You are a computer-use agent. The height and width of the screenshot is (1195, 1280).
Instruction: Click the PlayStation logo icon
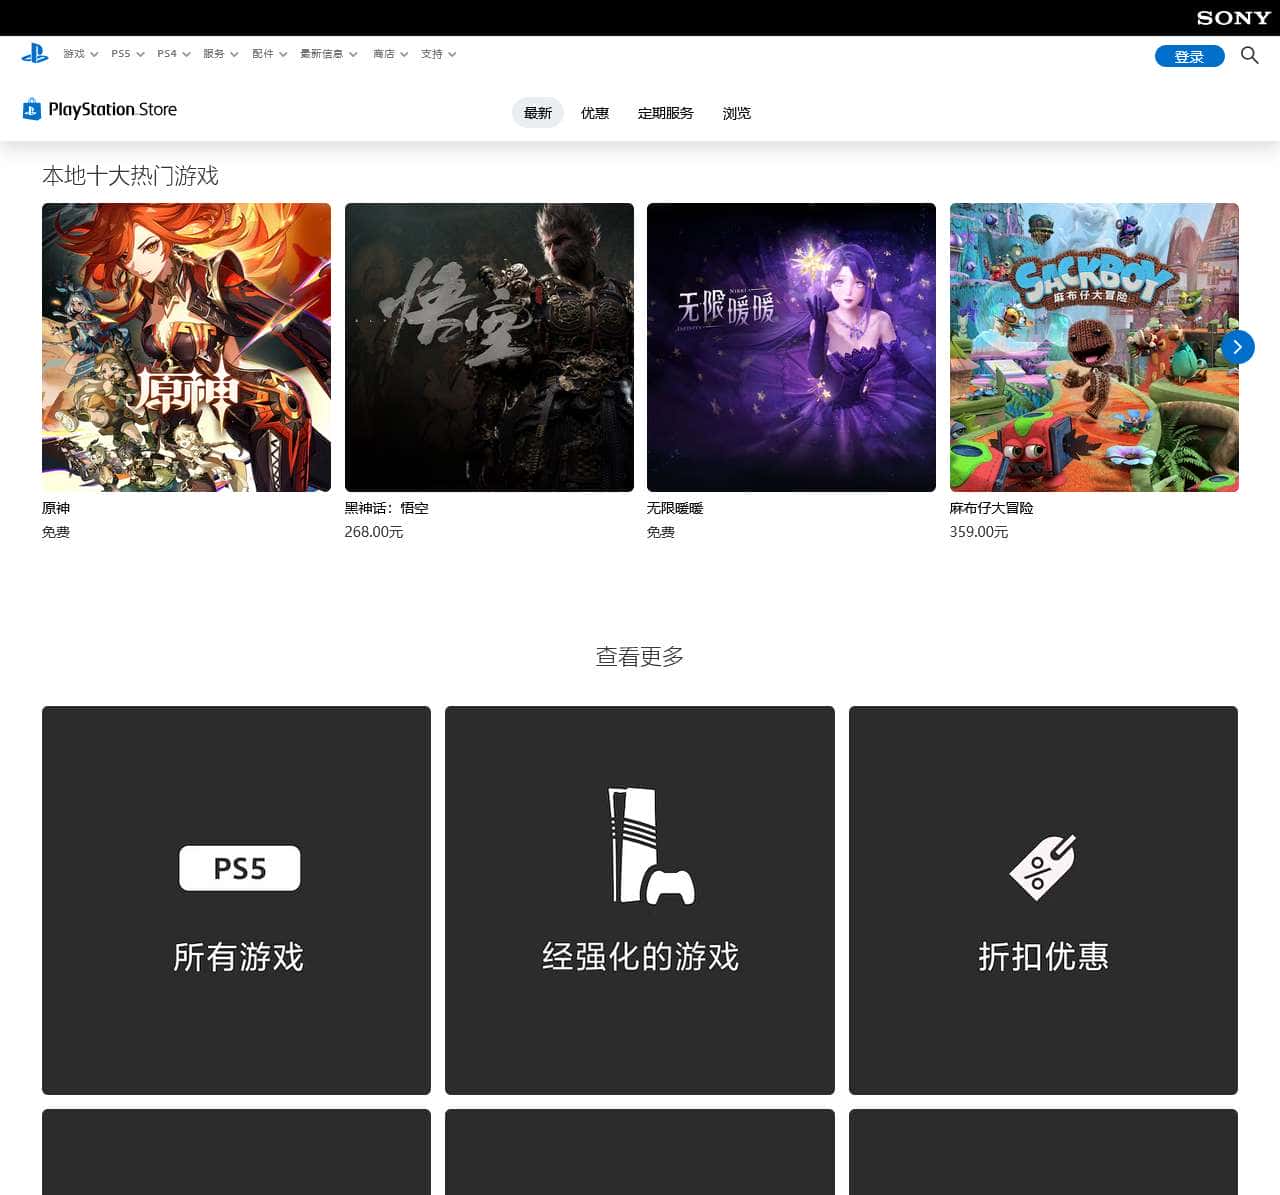[35, 54]
